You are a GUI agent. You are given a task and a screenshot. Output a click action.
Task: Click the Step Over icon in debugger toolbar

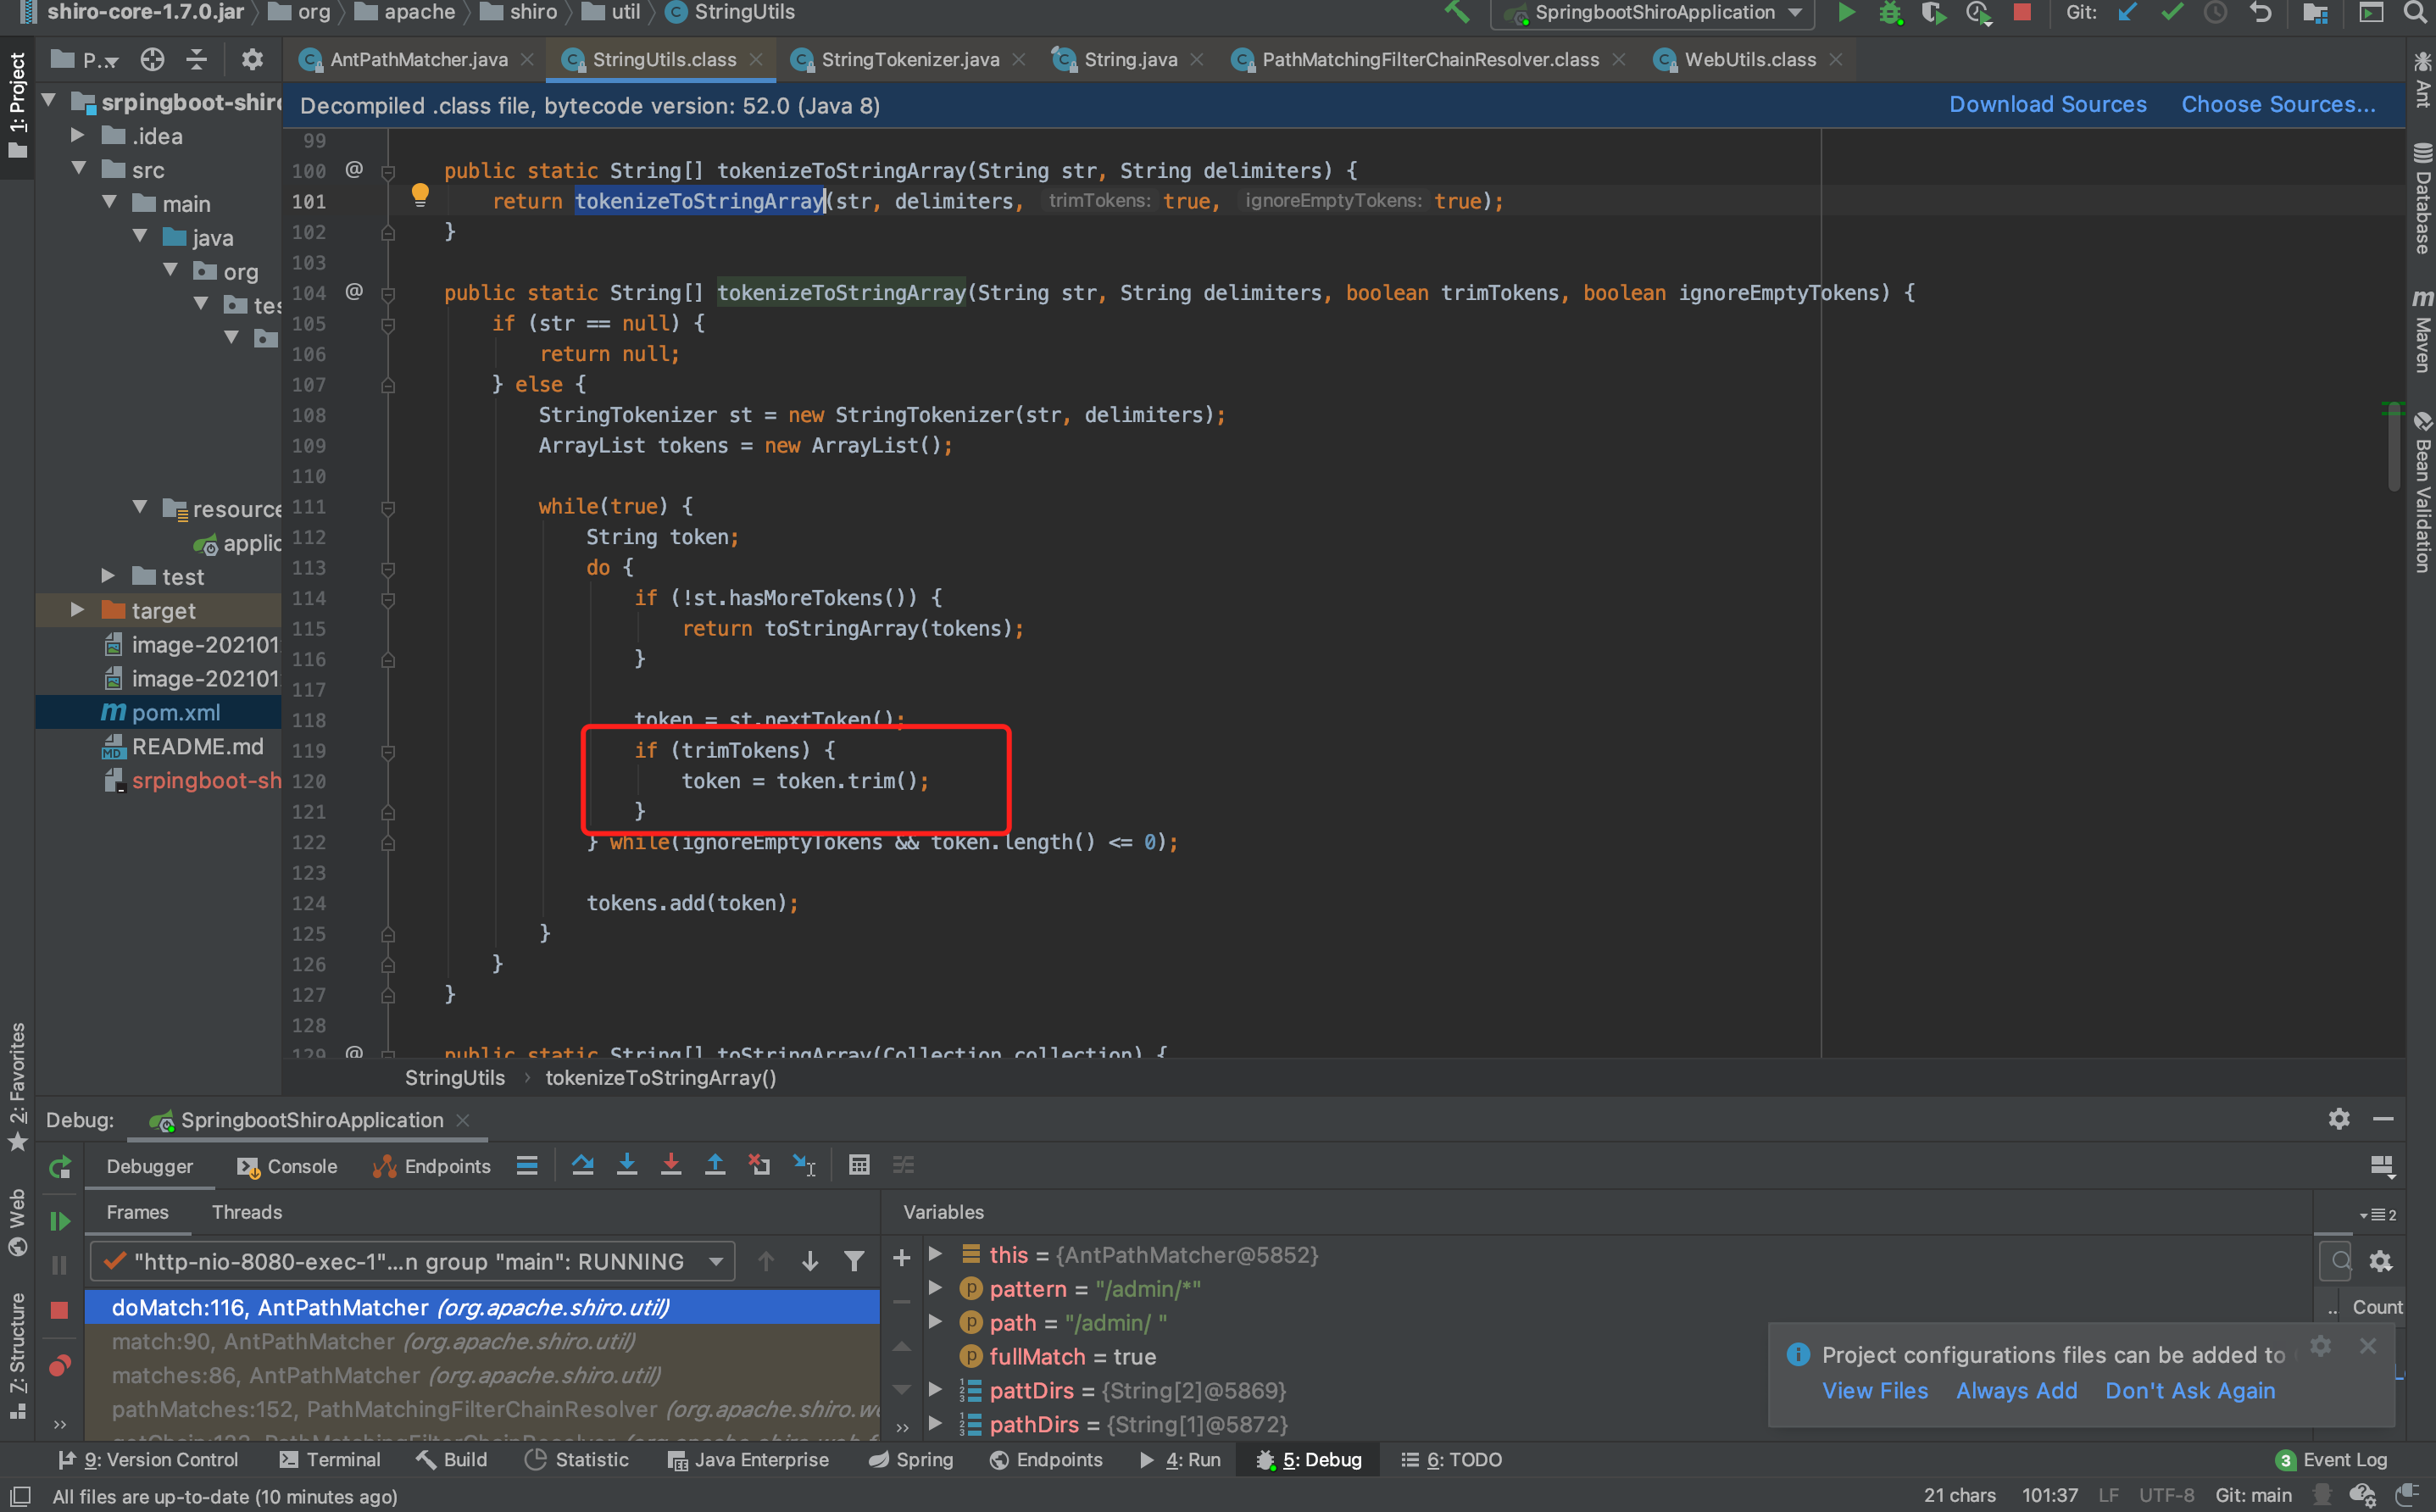(581, 1164)
